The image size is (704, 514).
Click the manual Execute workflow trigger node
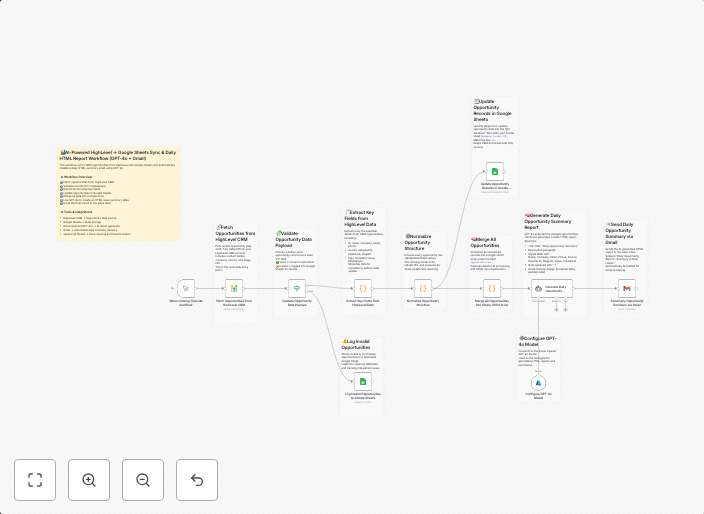[x=186, y=288]
